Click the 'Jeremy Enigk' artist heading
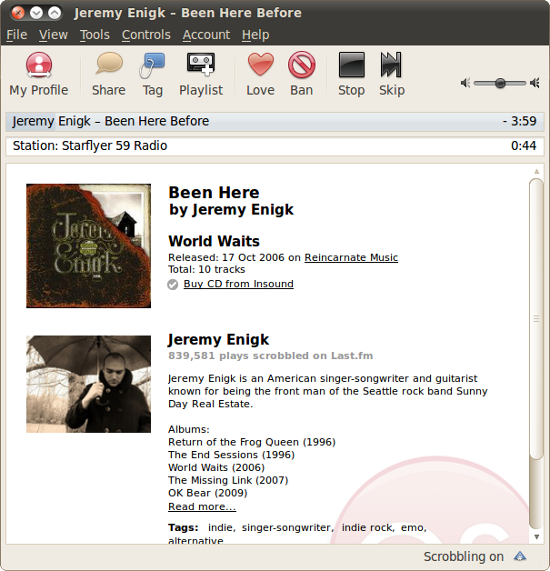Image resolution: width=550 pixels, height=571 pixels. [218, 339]
